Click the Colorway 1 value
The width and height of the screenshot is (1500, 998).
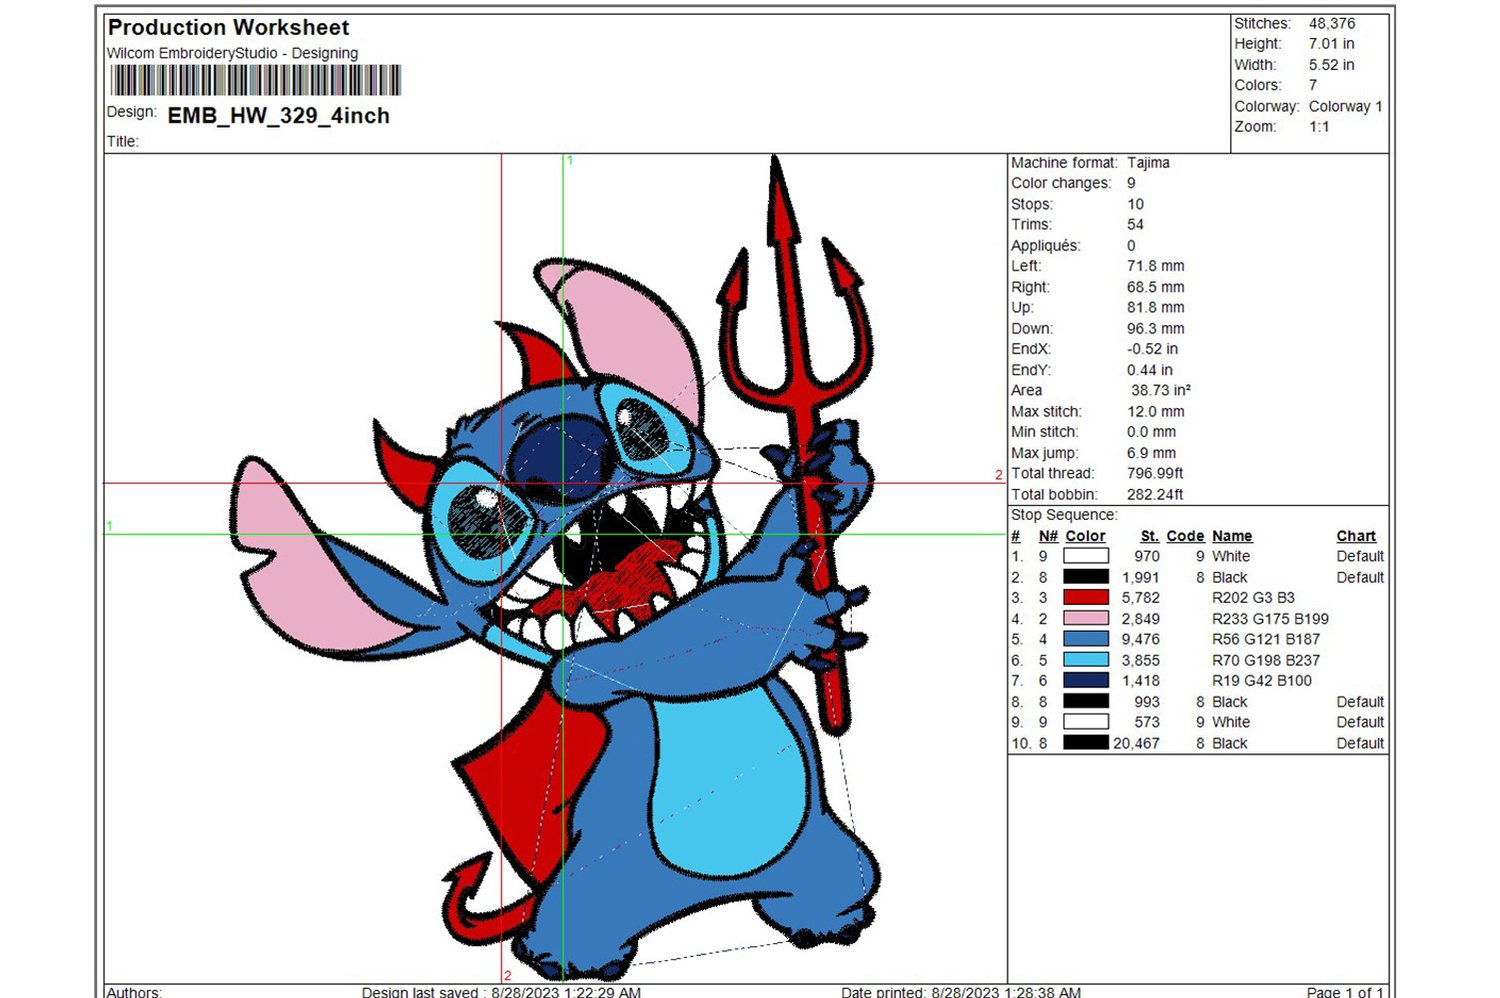pos(1346,106)
